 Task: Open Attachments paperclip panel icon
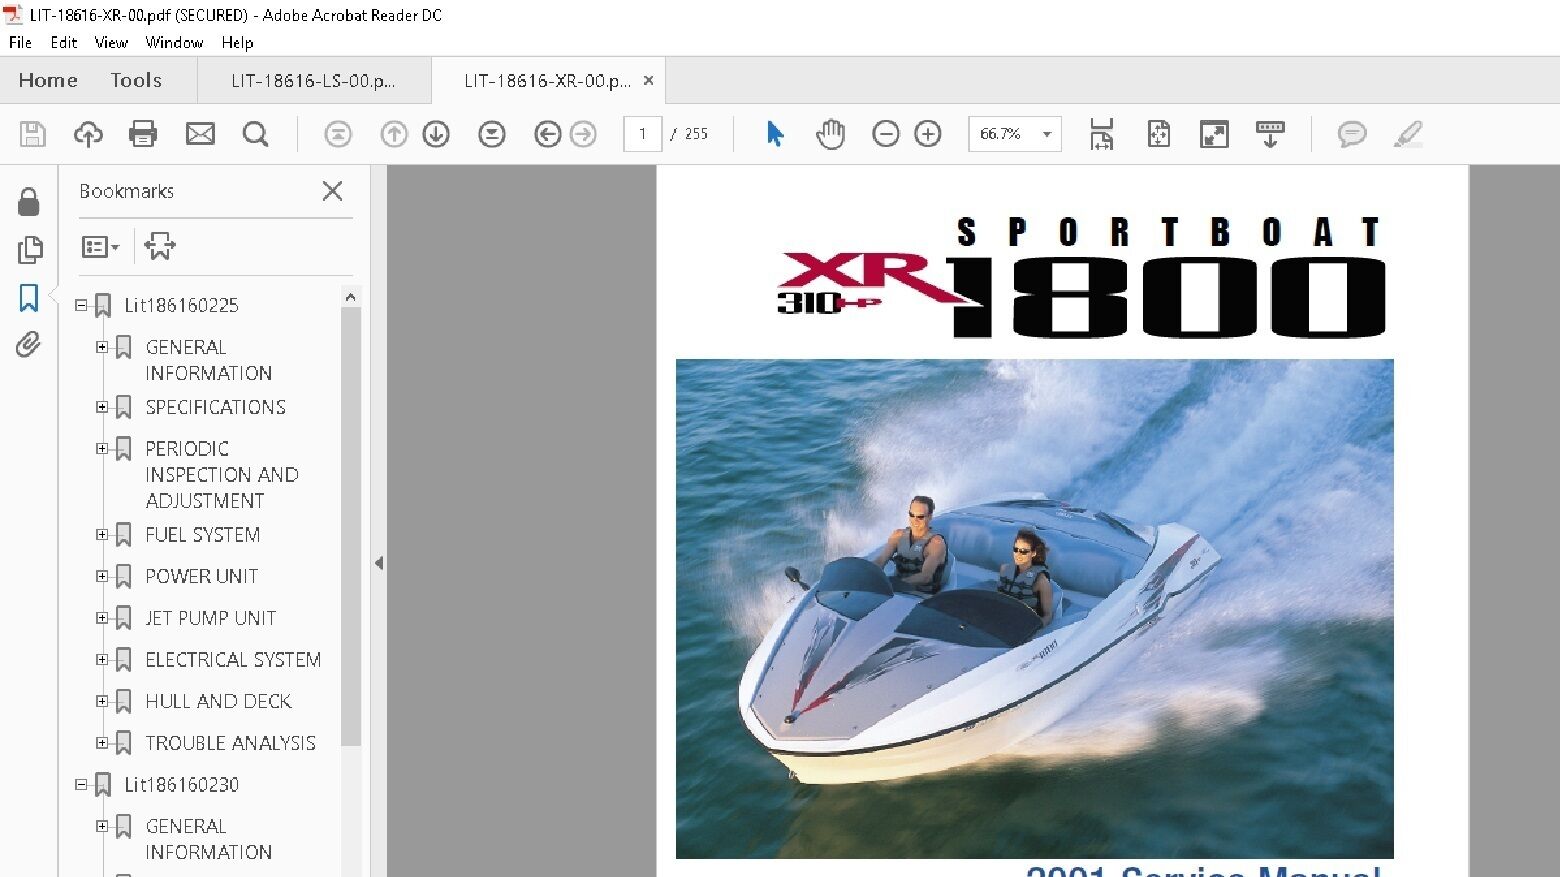pos(28,345)
